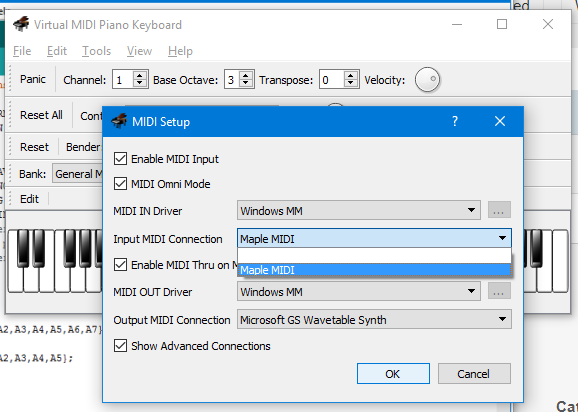Click the question mark help button in MIDI Setup
The width and height of the screenshot is (578, 412).
point(455,121)
